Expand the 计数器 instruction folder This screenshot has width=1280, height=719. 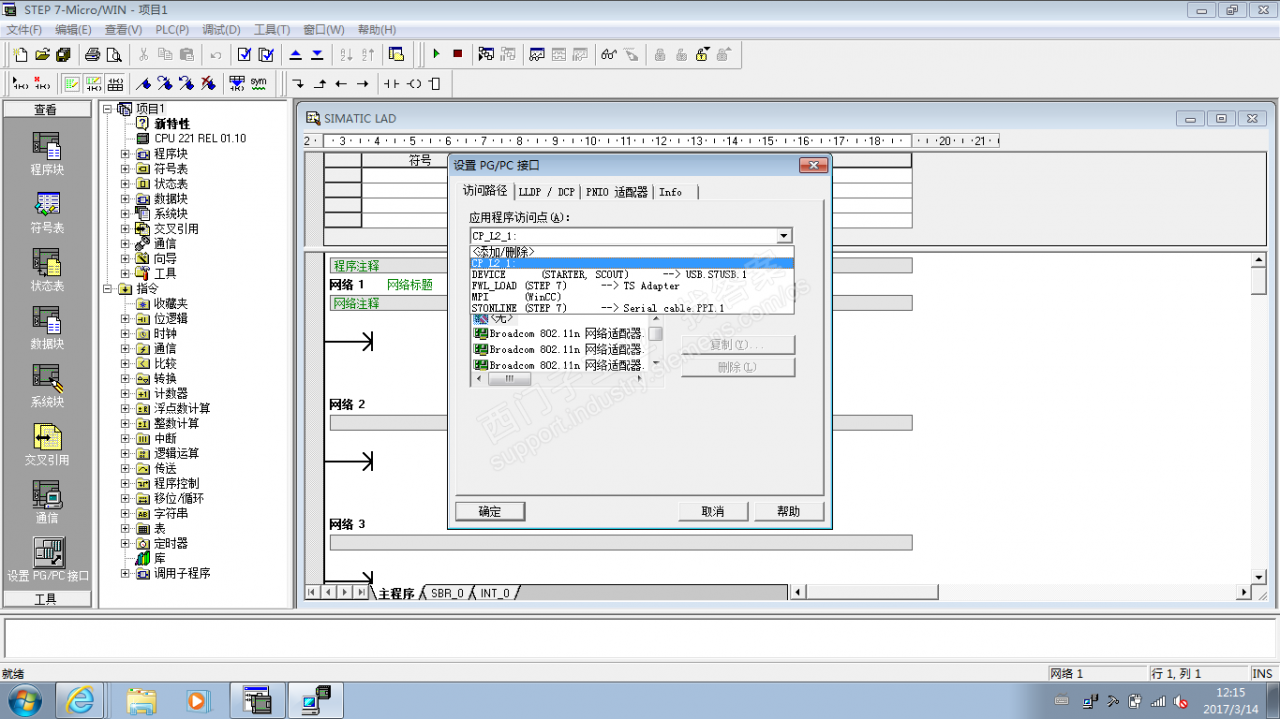pyautogui.click(x=125, y=394)
